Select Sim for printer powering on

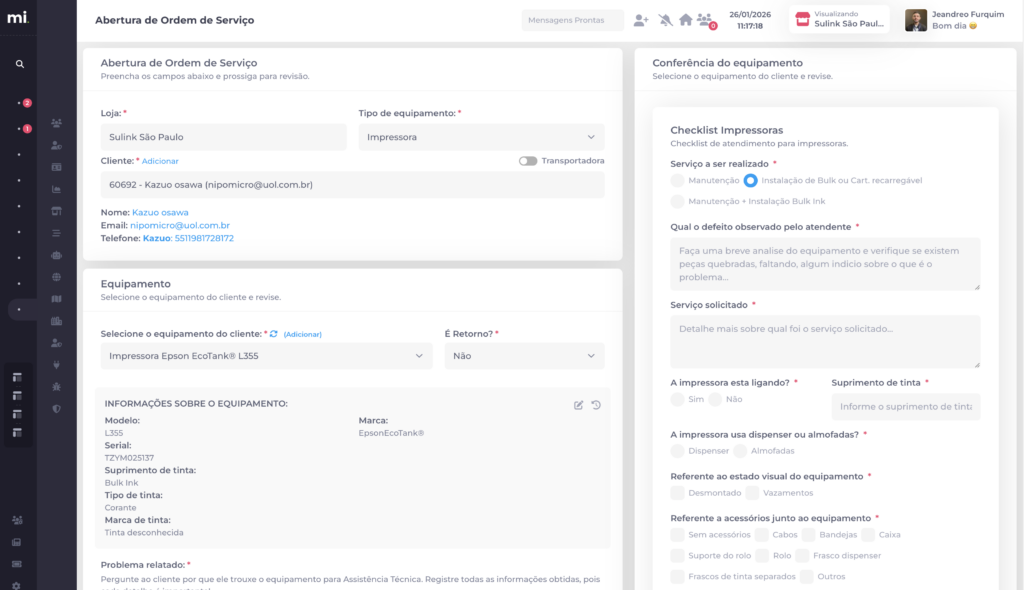pos(678,399)
